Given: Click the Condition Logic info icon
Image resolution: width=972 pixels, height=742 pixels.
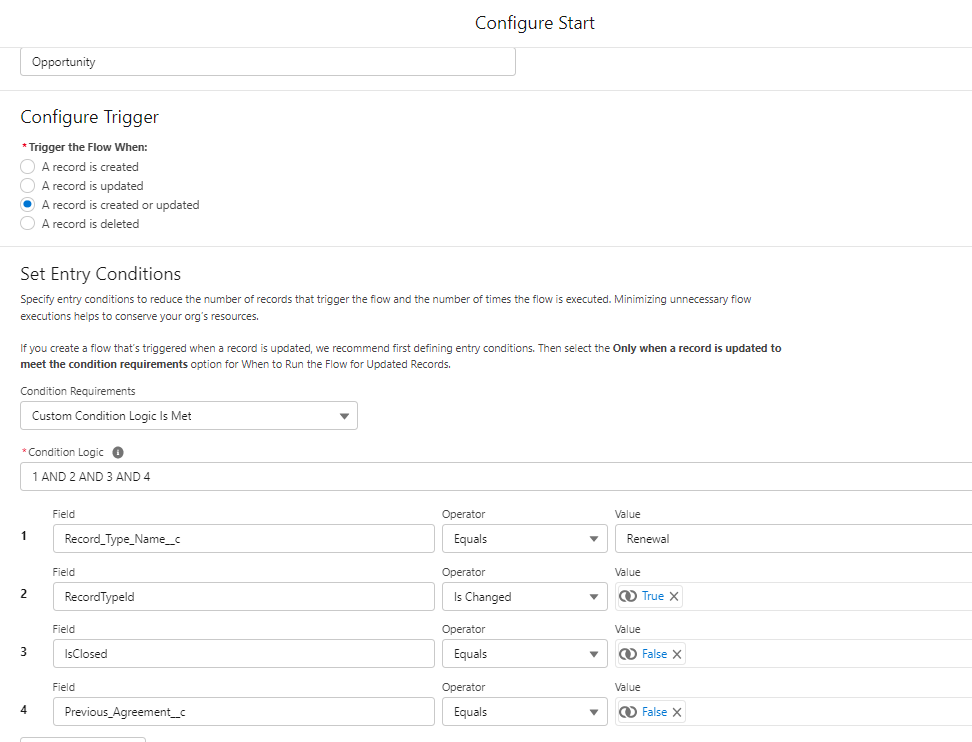Looking at the screenshot, I should 118,452.
